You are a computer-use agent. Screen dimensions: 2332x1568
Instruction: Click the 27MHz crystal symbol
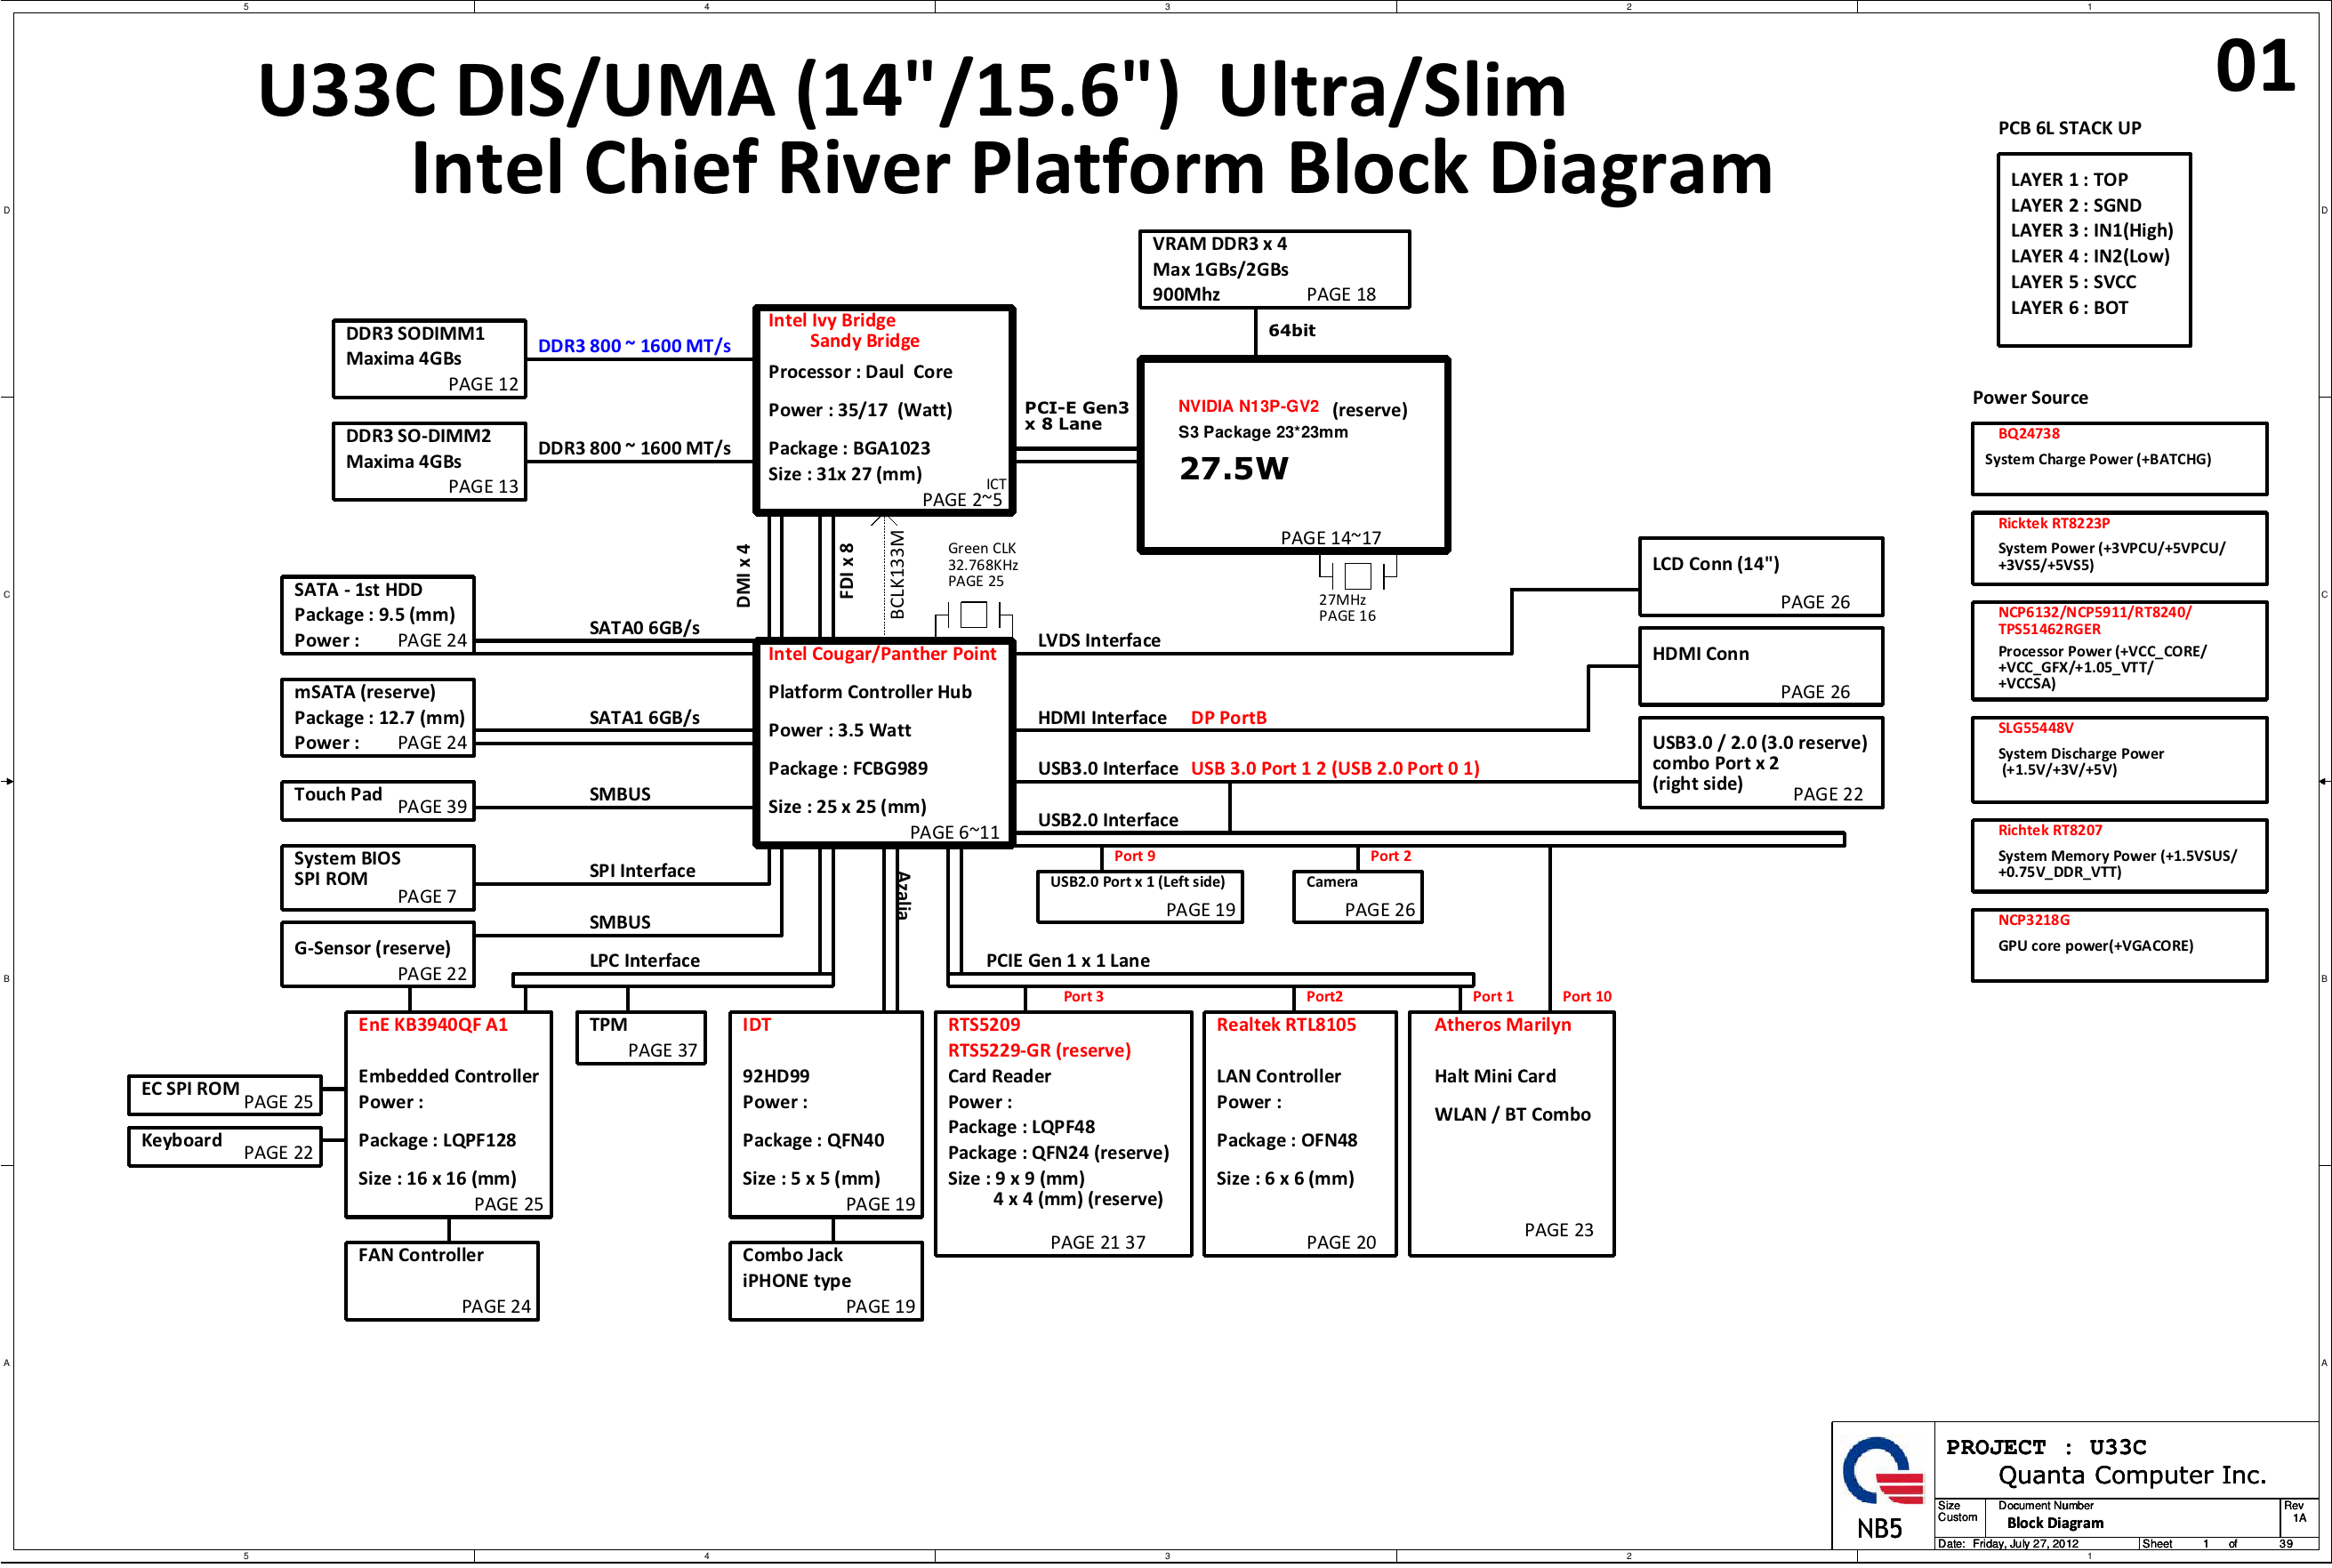(x=1357, y=575)
